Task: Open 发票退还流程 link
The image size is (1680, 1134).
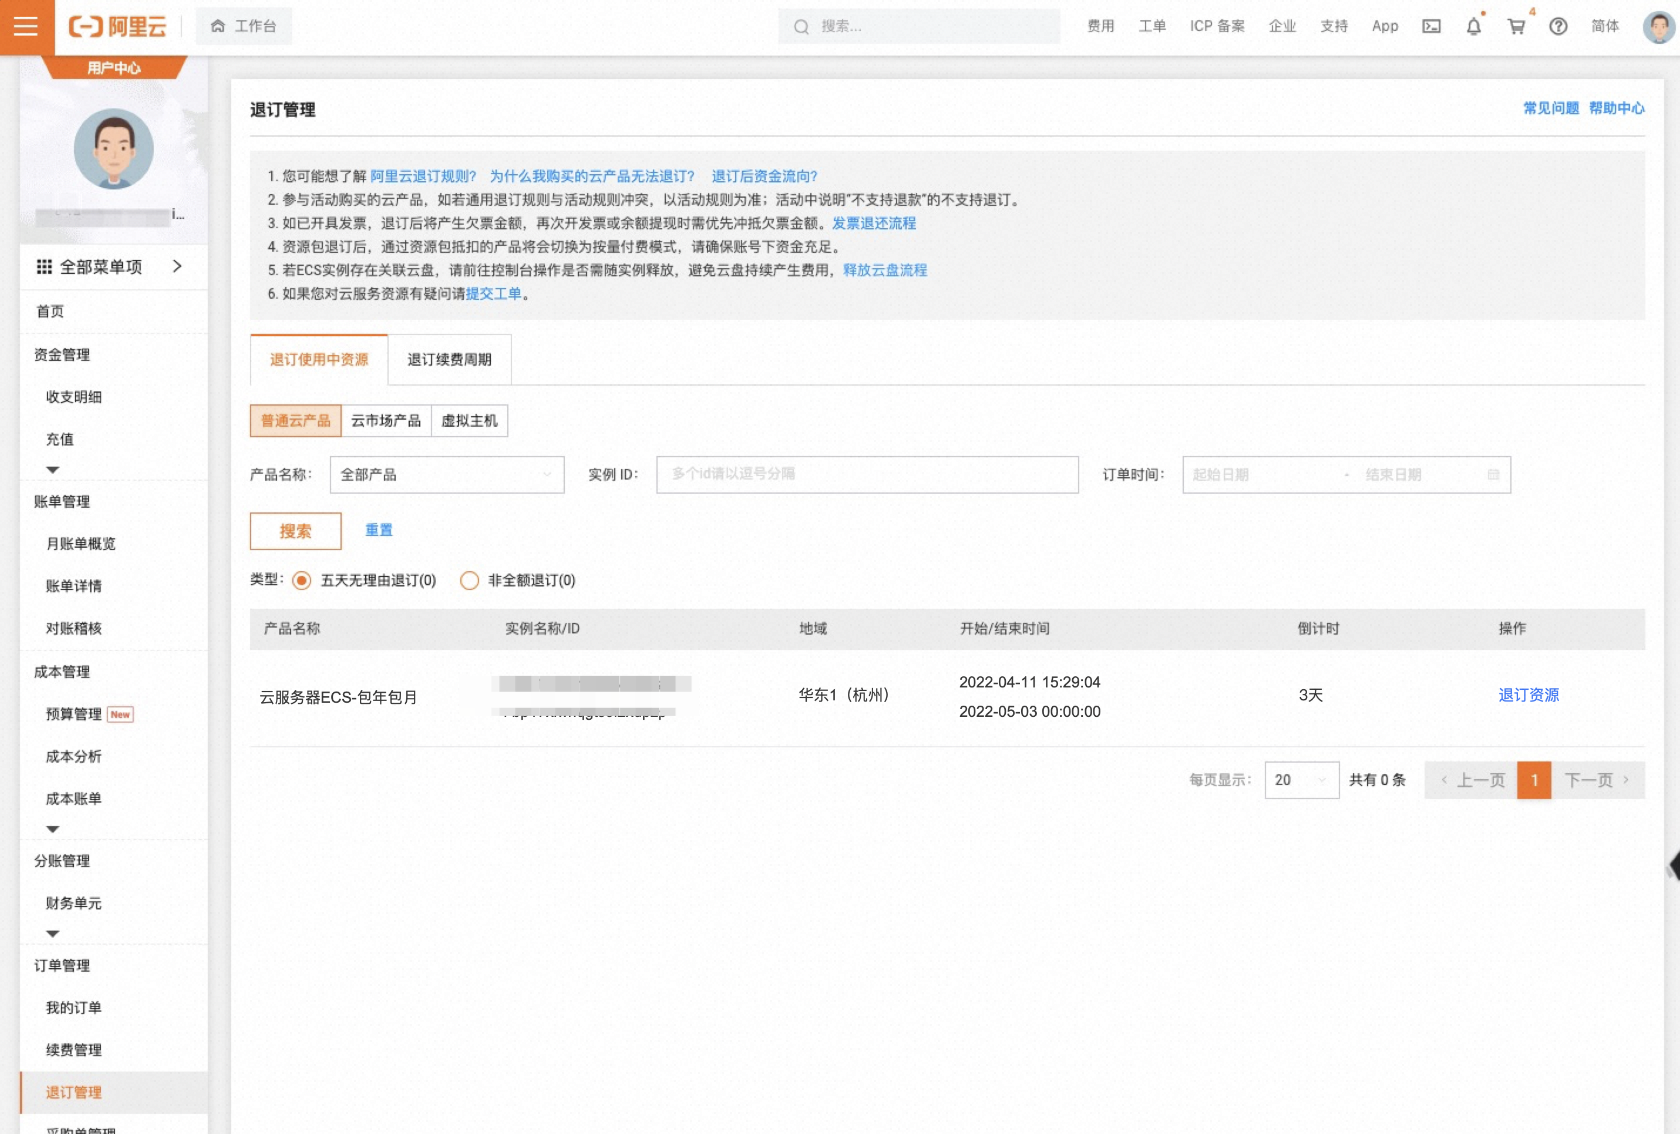Action: 874,223
